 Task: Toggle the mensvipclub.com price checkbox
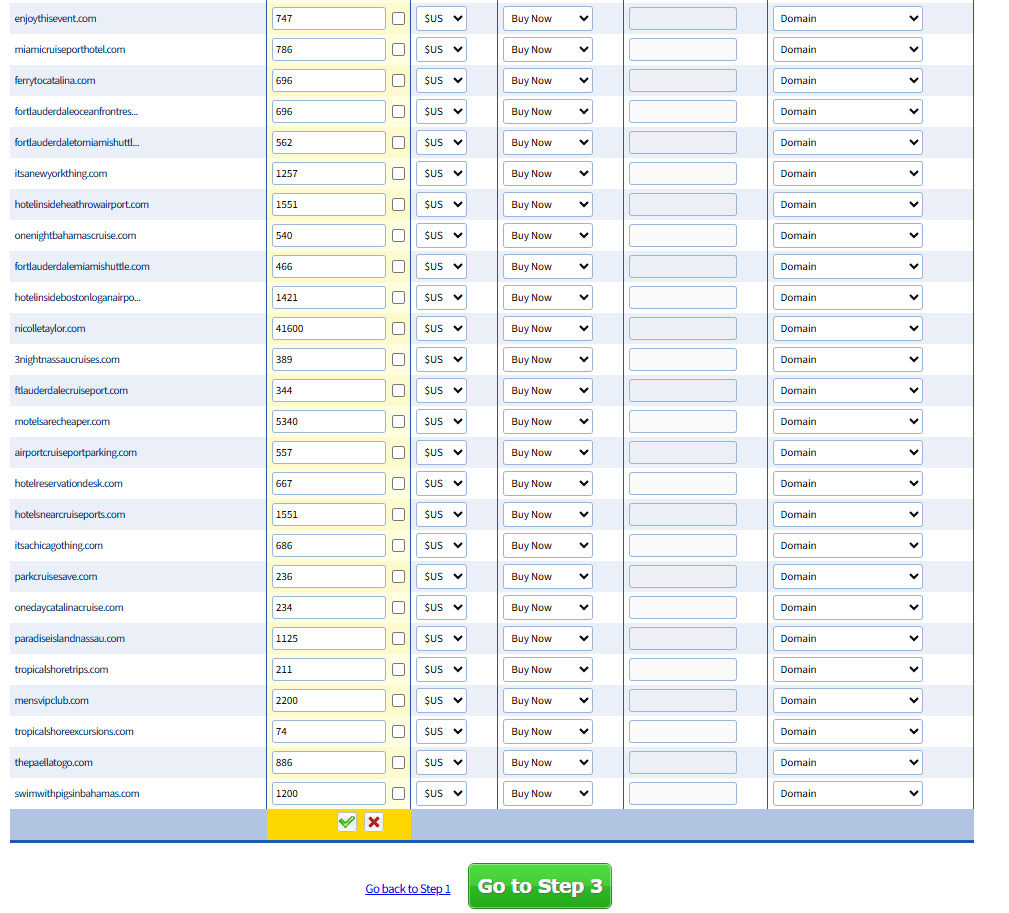pos(399,701)
